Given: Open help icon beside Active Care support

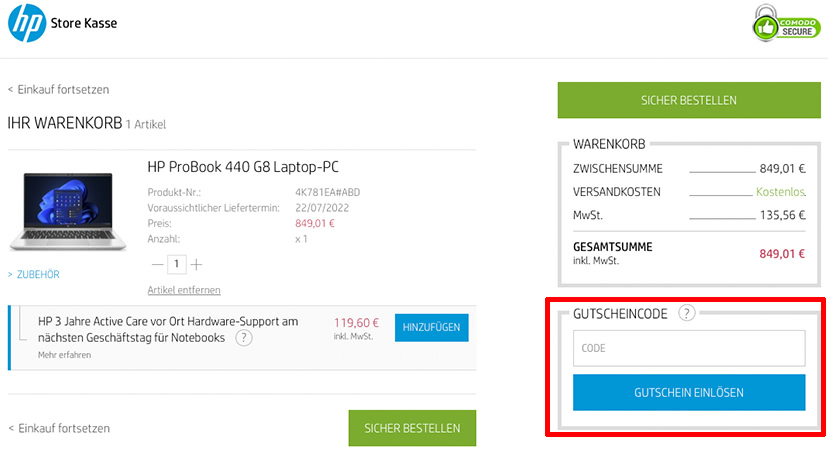Looking at the screenshot, I should (x=243, y=338).
